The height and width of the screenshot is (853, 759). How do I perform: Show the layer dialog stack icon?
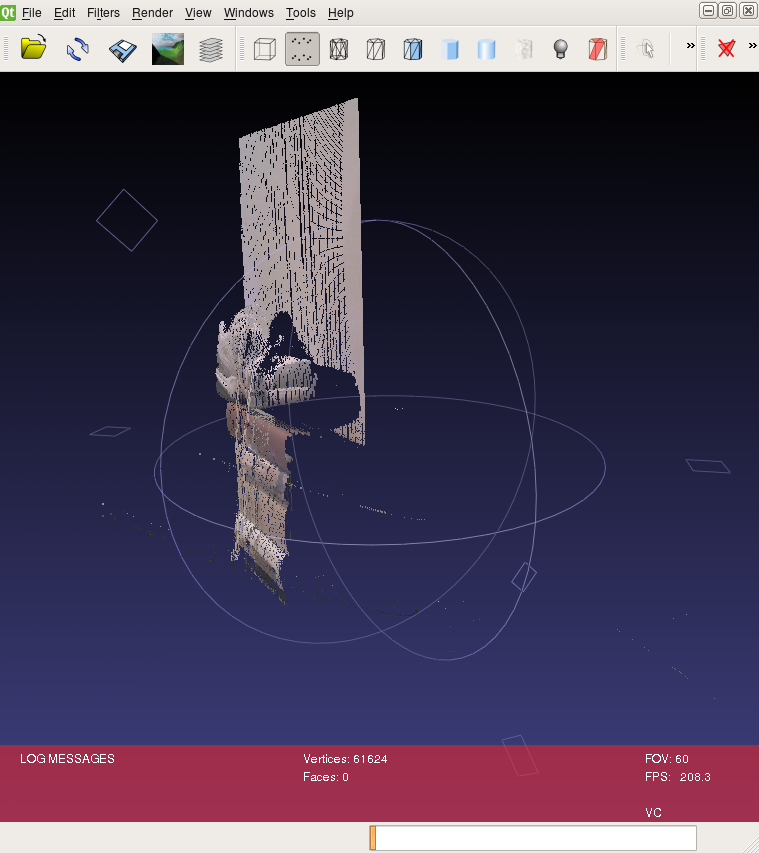tap(211, 49)
